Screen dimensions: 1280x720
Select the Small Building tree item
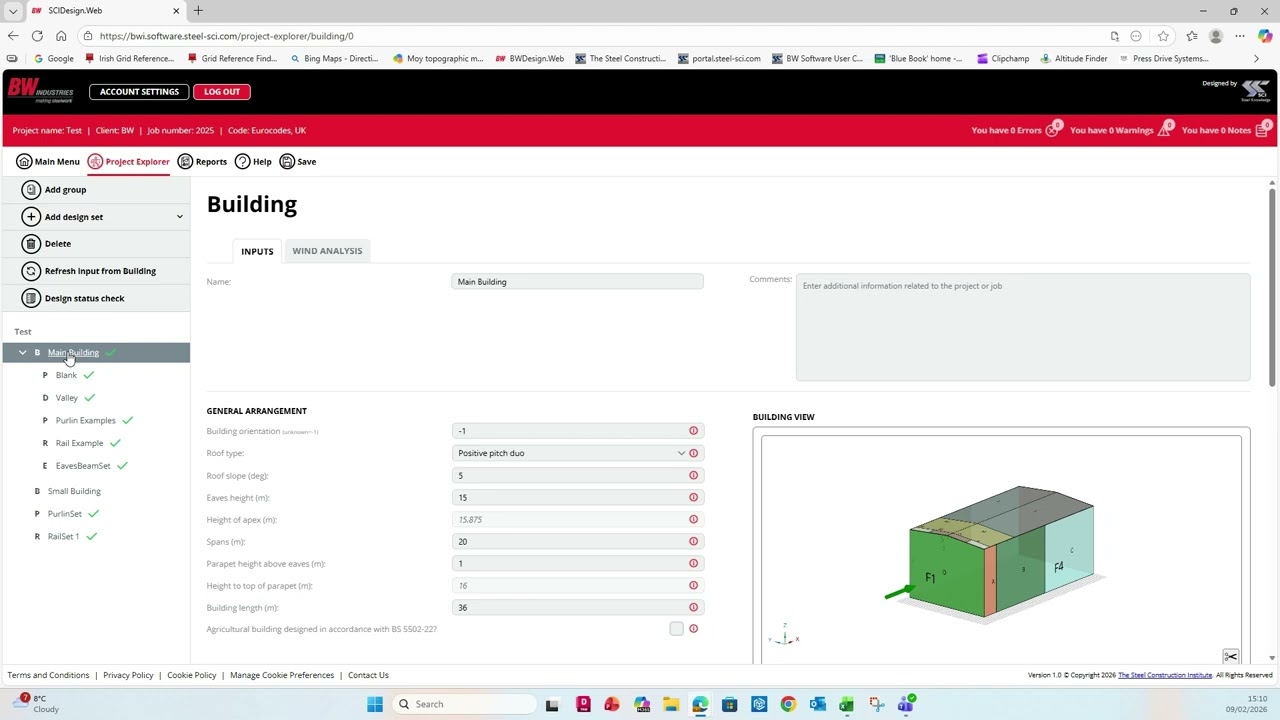tap(74, 491)
